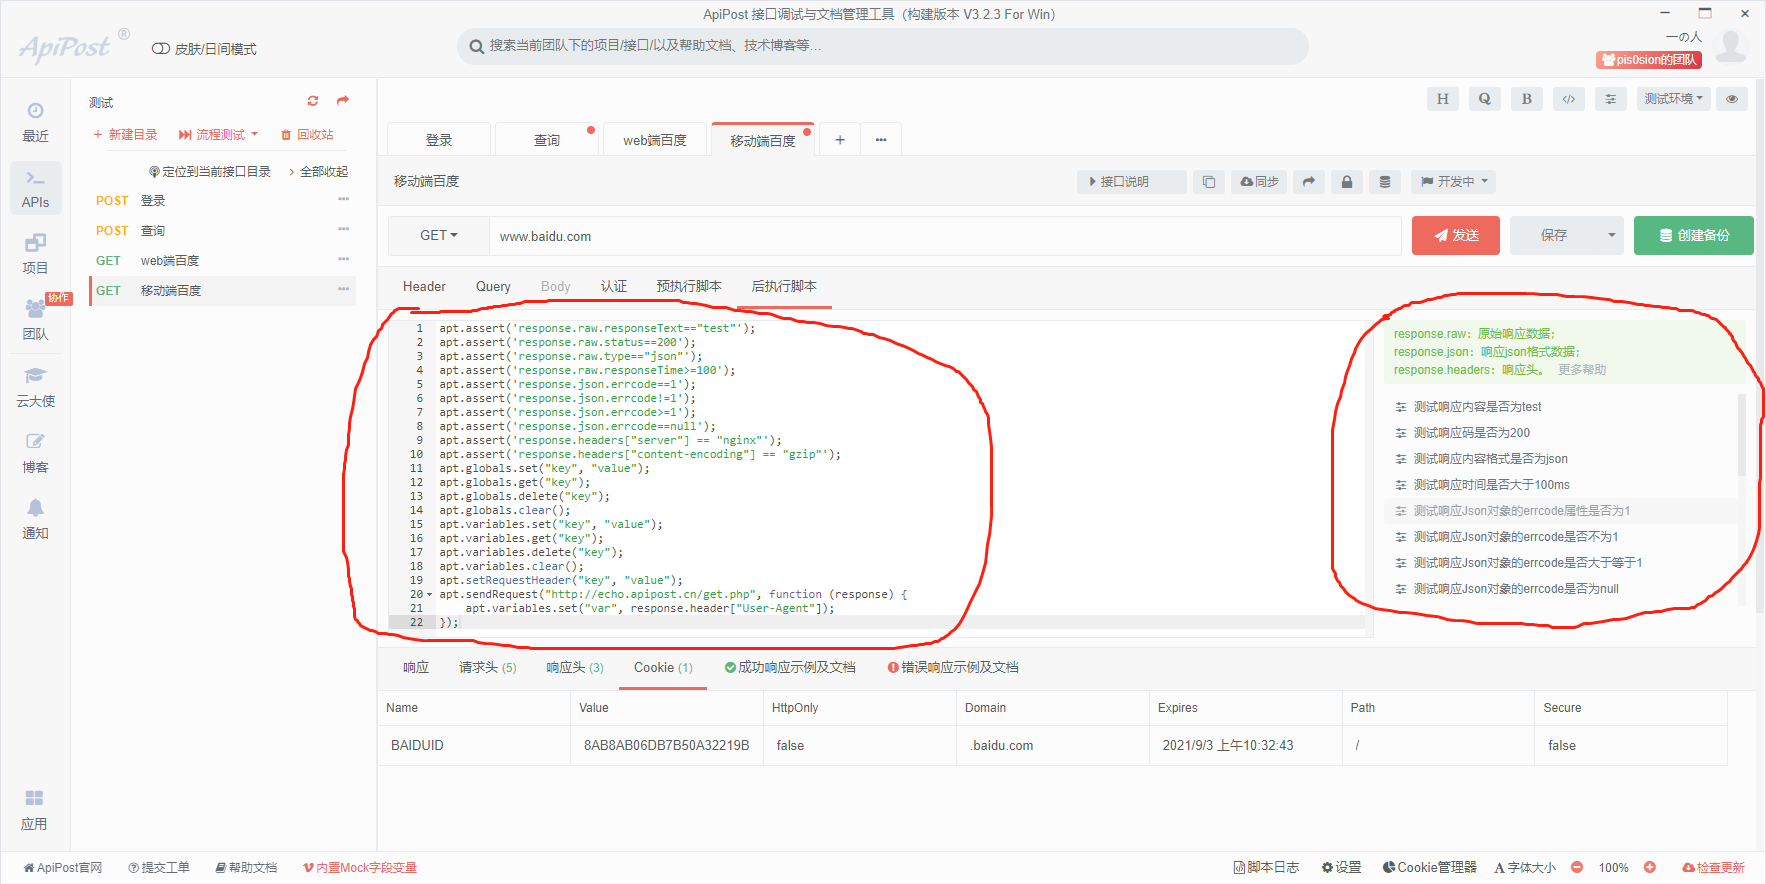Click the 保存 save button
Image resolution: width=1766 pixels, height=884 pixels.
[x=1554, y=236]
